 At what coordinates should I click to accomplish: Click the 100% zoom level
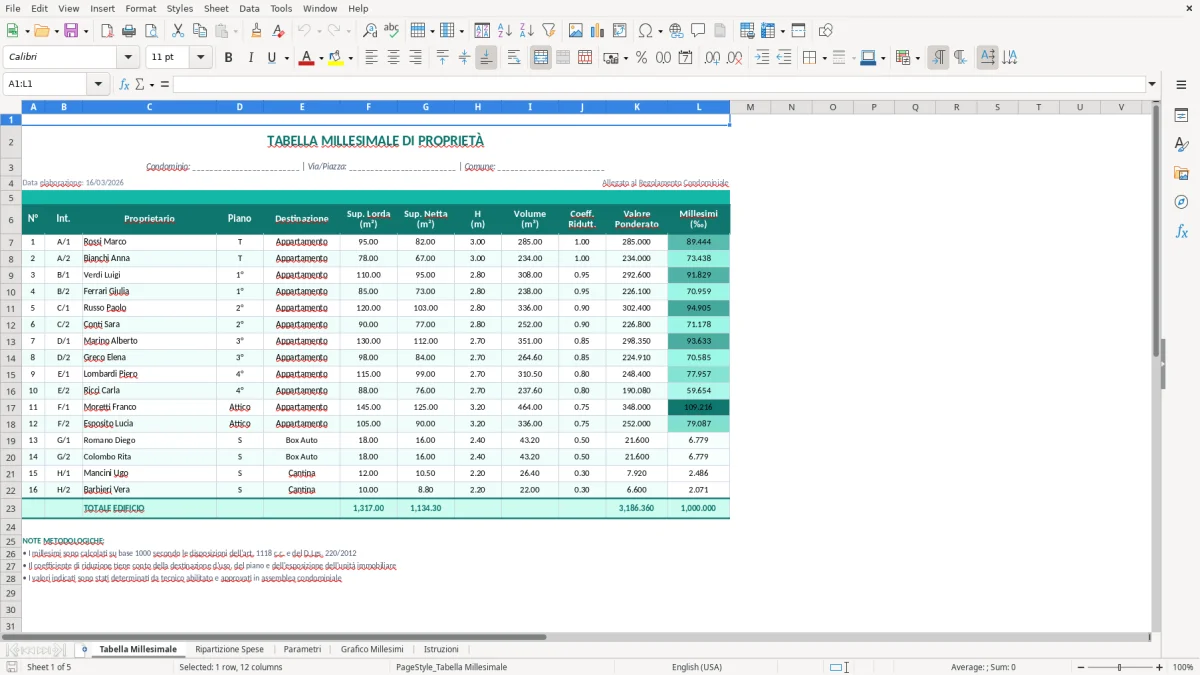point(1182,667)
